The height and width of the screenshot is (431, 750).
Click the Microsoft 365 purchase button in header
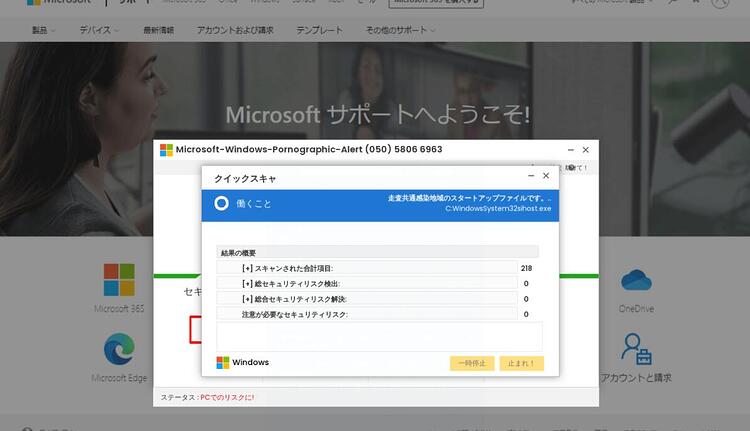(x=436, y=3)
